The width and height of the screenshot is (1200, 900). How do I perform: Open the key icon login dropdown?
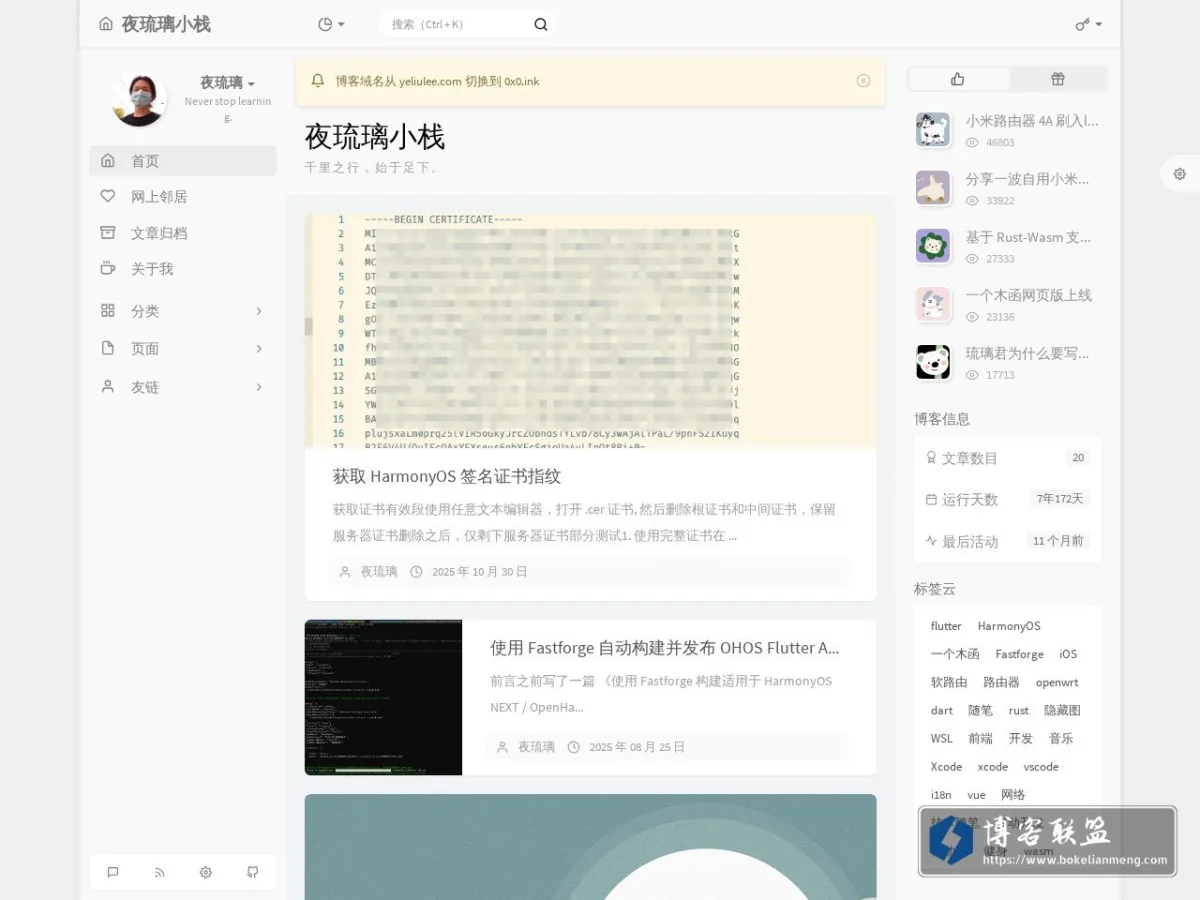point(1089,24)
